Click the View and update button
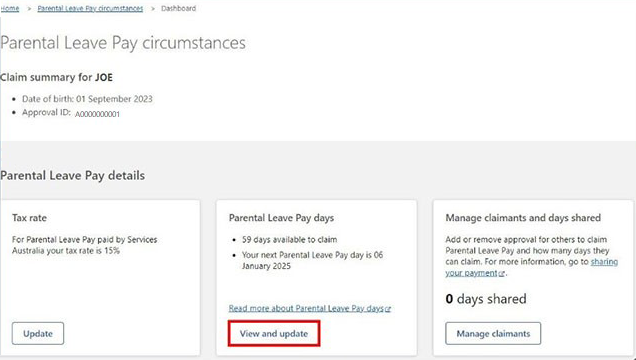 point(274,333)
